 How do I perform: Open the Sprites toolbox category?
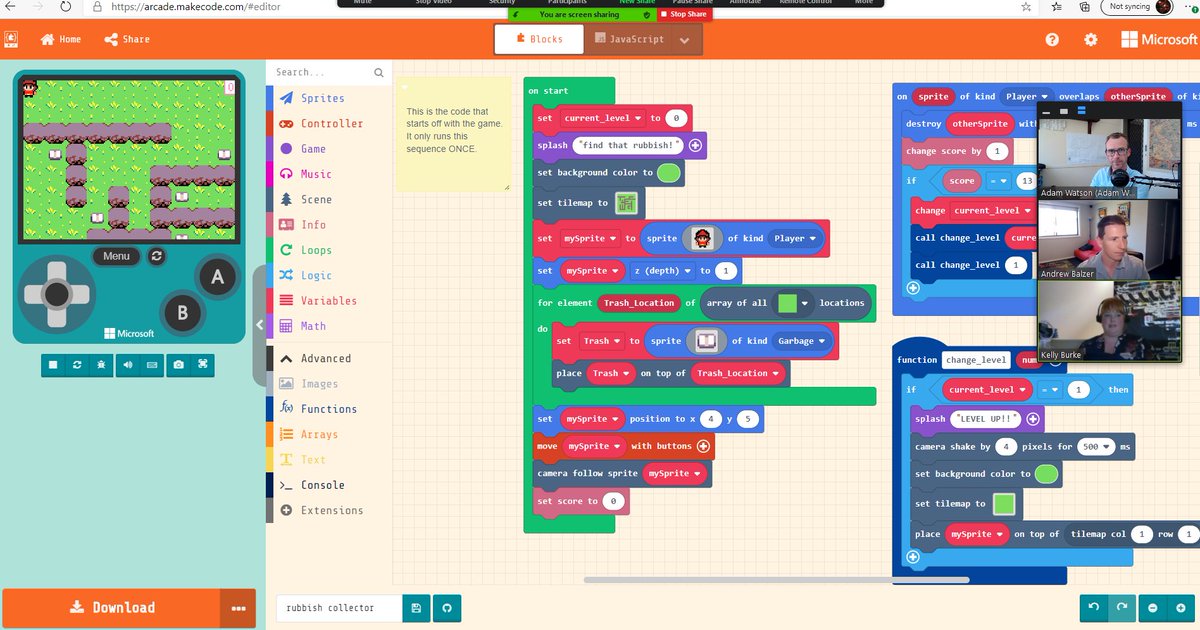tap(322, 98)
